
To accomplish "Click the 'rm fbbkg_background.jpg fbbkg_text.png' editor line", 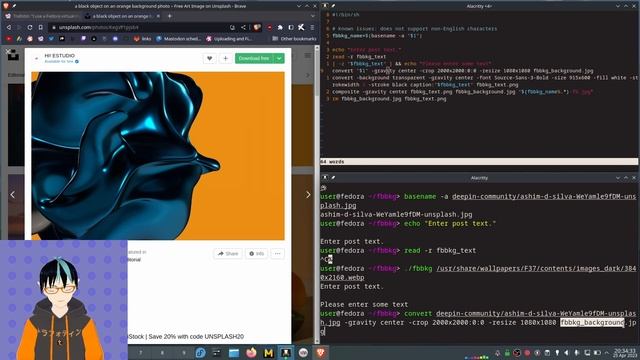I will pyautogui.click(x=389, y=99).
